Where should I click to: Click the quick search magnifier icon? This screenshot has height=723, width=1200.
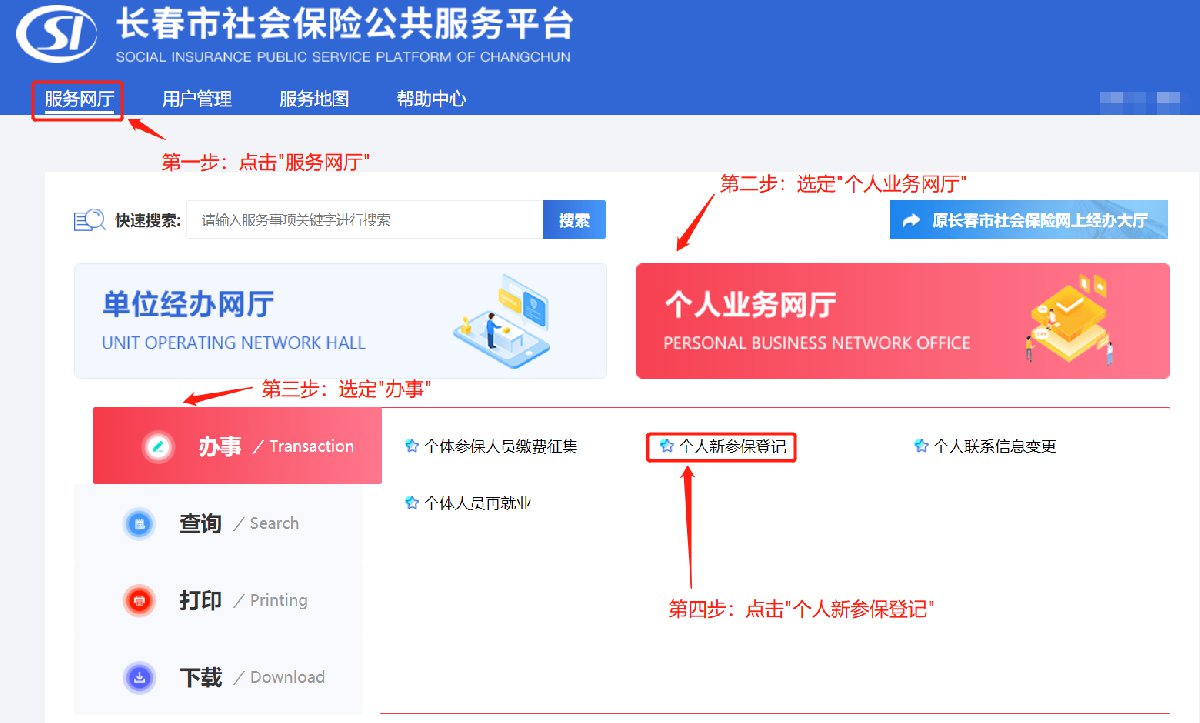pyautogui.click(x=89, y=220)
